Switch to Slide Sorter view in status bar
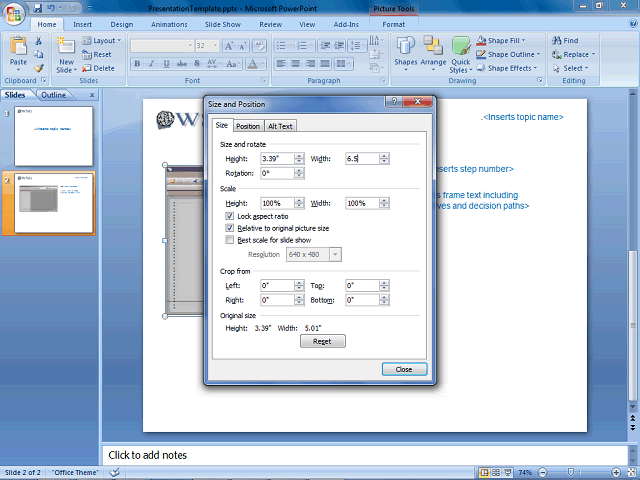Screen dimensions: 640x480 (496, 473)
